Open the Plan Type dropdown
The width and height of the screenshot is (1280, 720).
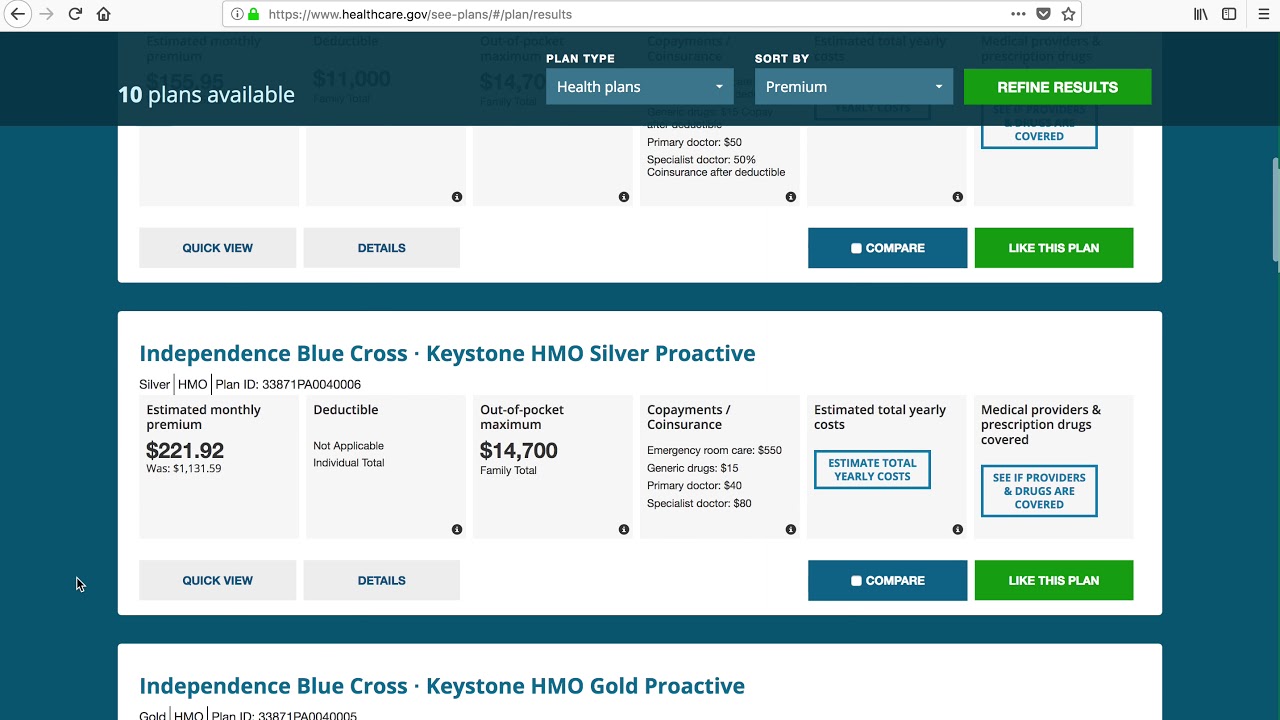tap(639, 87)
